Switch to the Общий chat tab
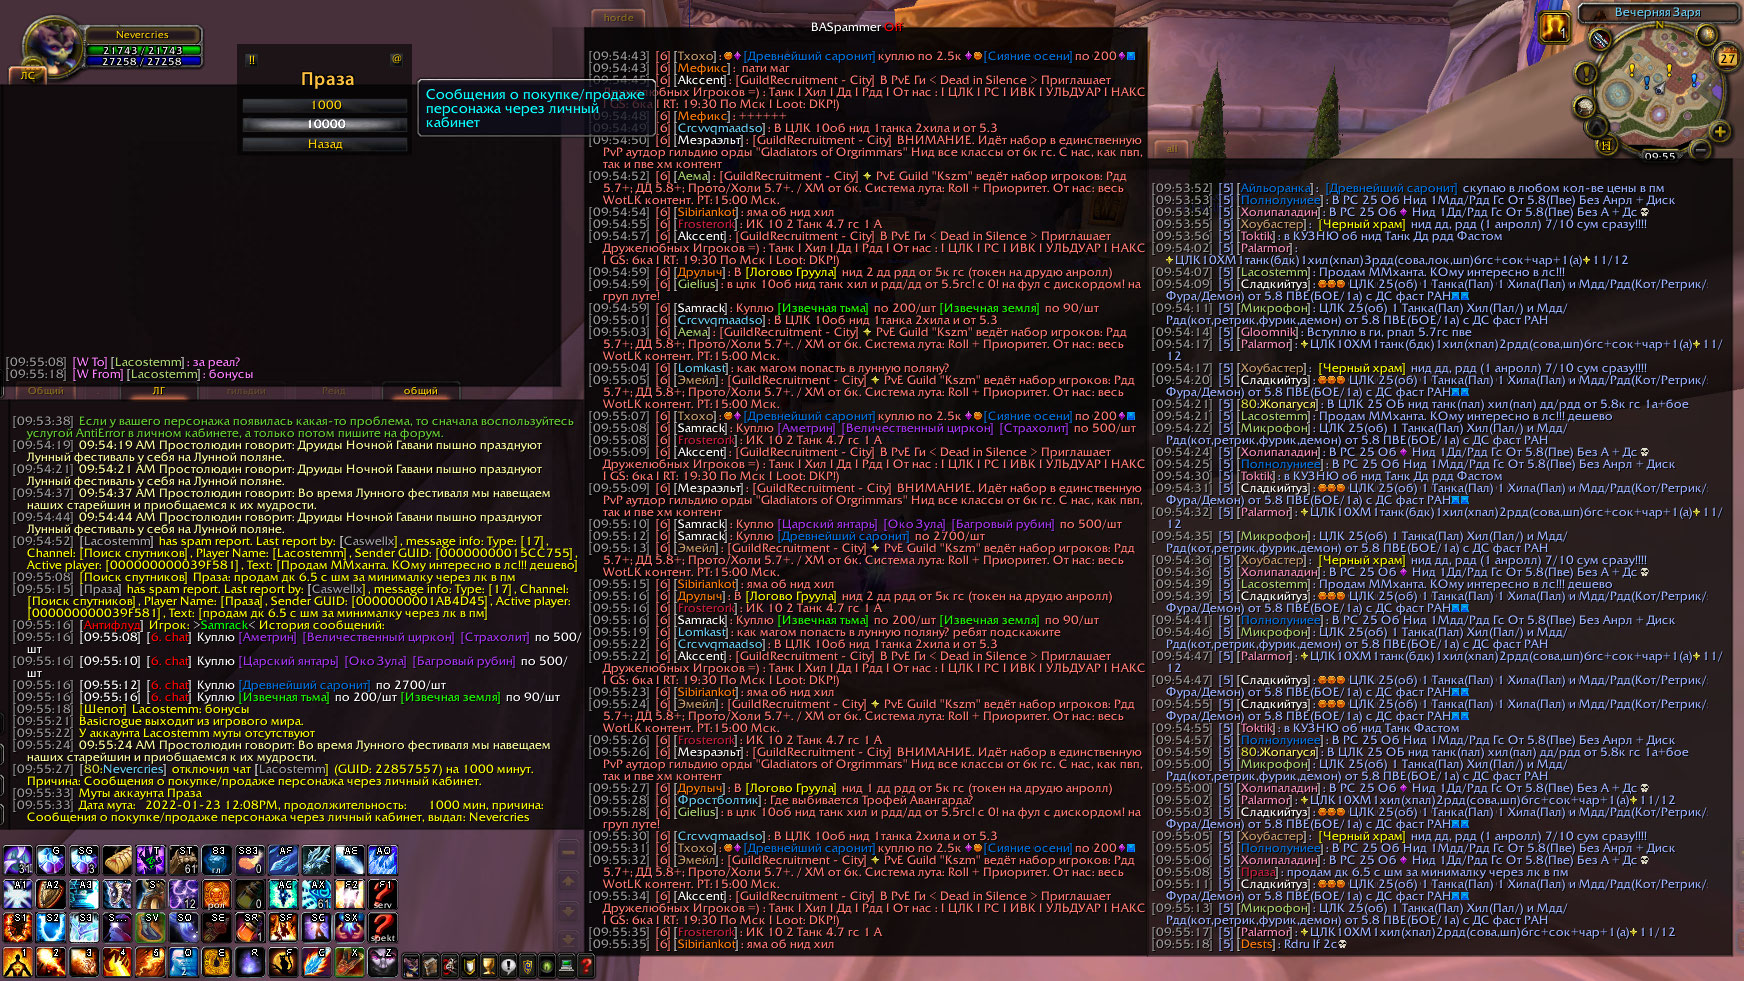 click(45, 391)
